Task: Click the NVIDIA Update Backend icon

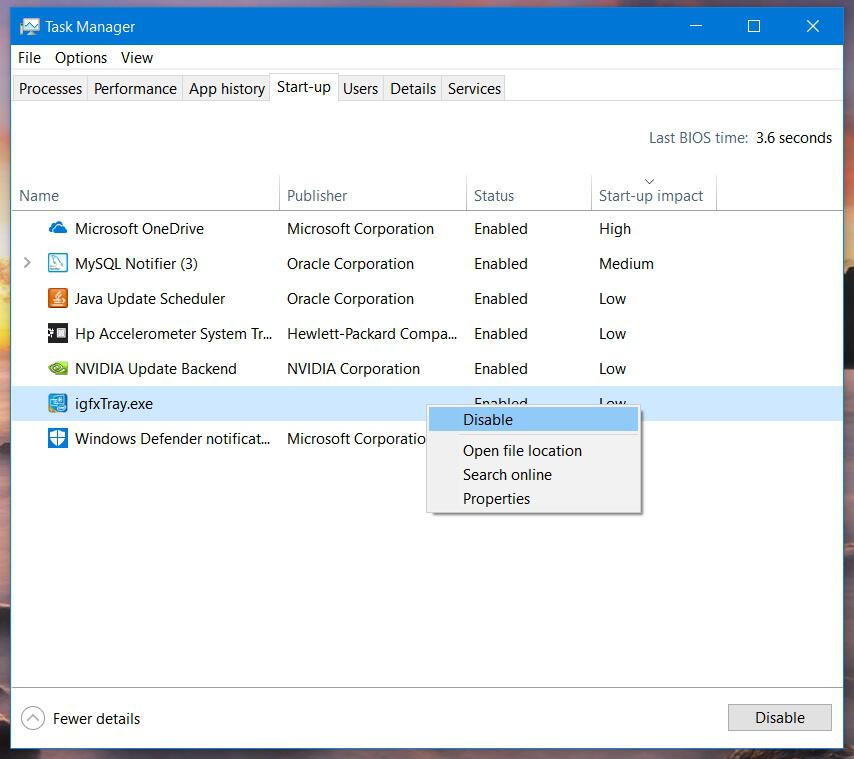Action: (58, 369)
